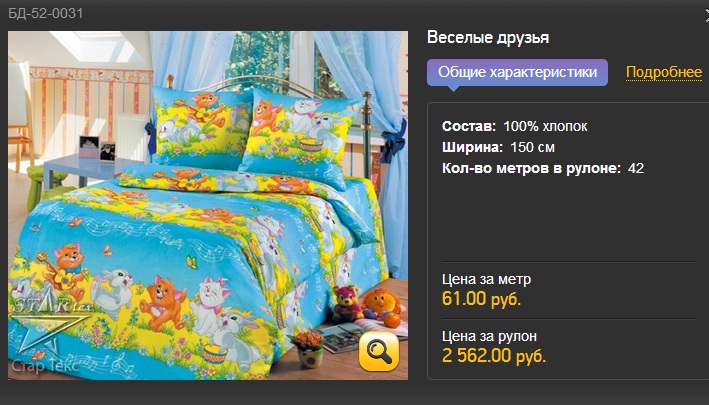Click the 61.00 руб. price
The image size is (709, 405).
[482, 299]
